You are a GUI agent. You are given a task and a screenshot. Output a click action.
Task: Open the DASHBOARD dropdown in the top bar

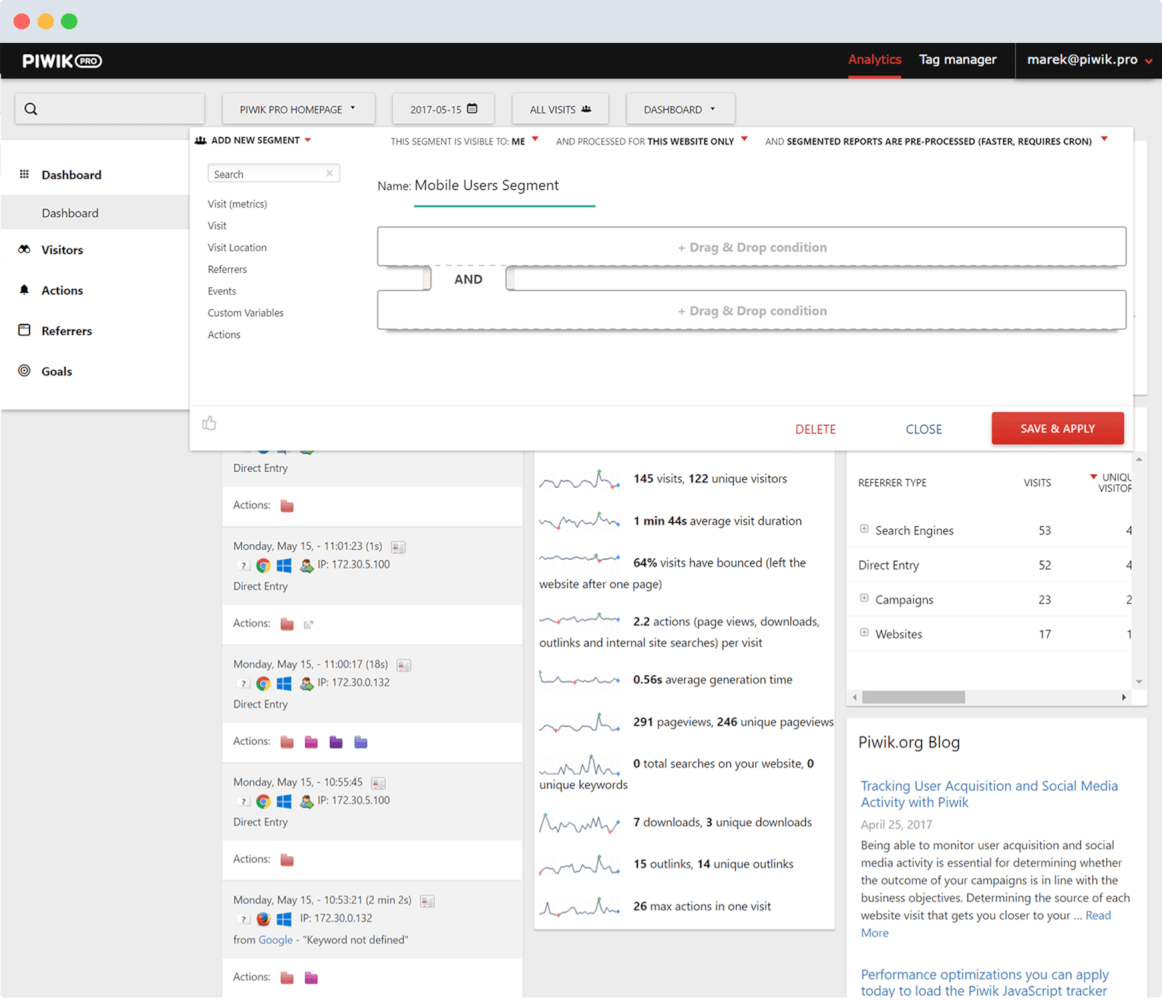(x=680, y=109)
